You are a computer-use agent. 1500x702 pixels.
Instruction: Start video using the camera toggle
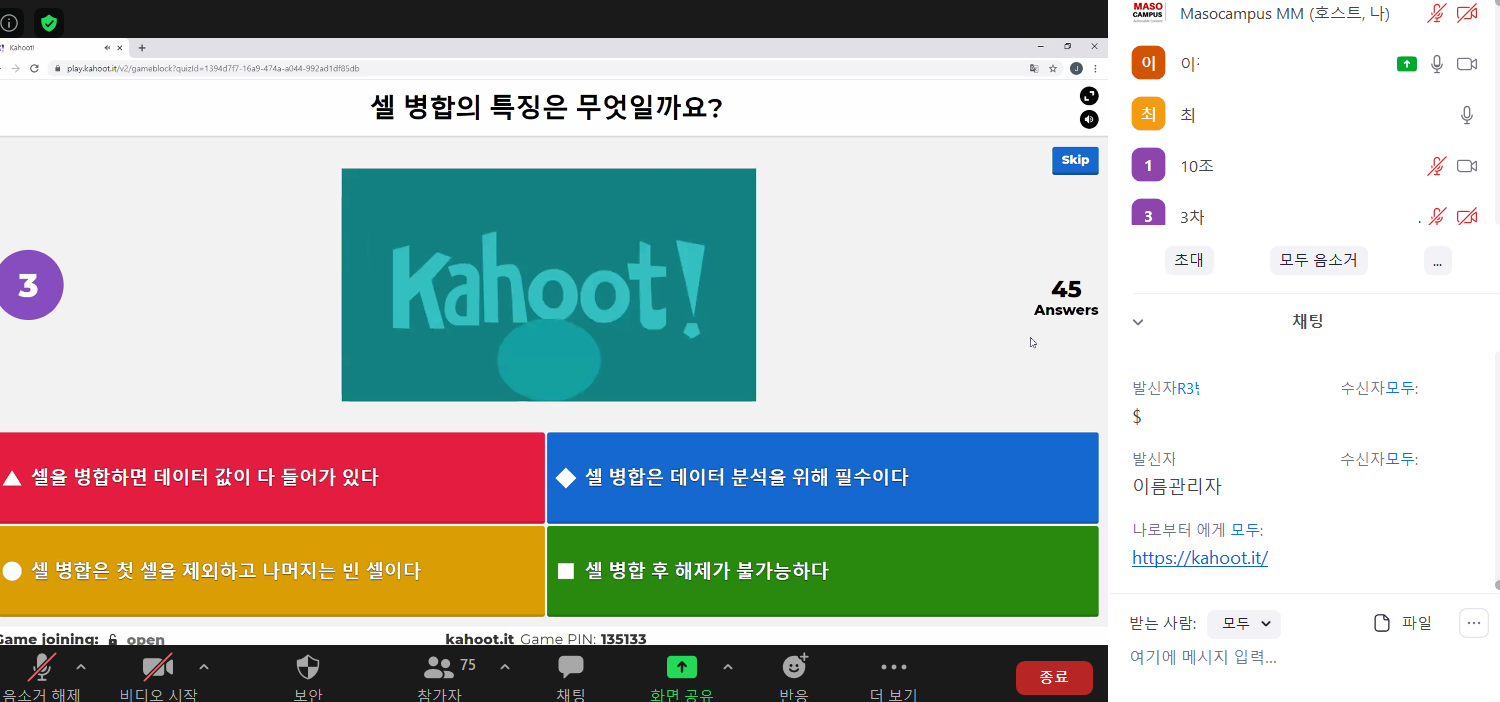[158, 667]
